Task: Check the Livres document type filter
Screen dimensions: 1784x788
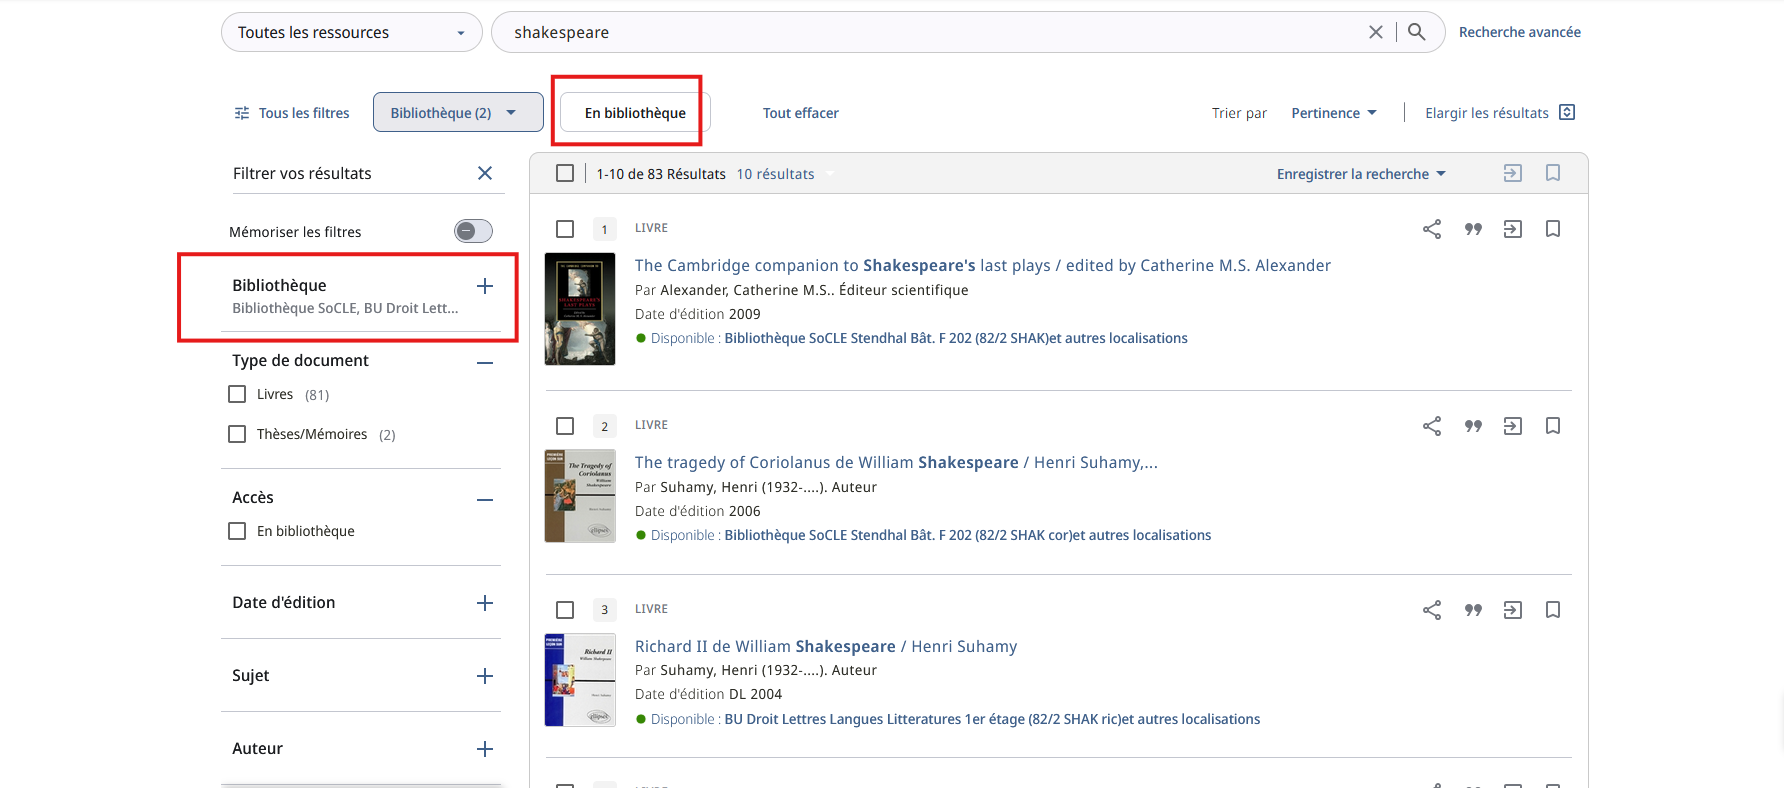Action: pyautogui.click(x=237, y=394)
